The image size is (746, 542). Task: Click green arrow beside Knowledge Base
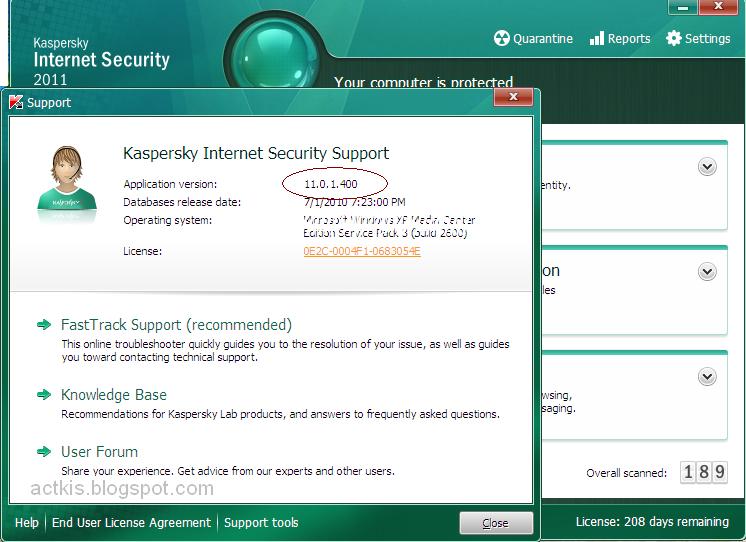44,394
